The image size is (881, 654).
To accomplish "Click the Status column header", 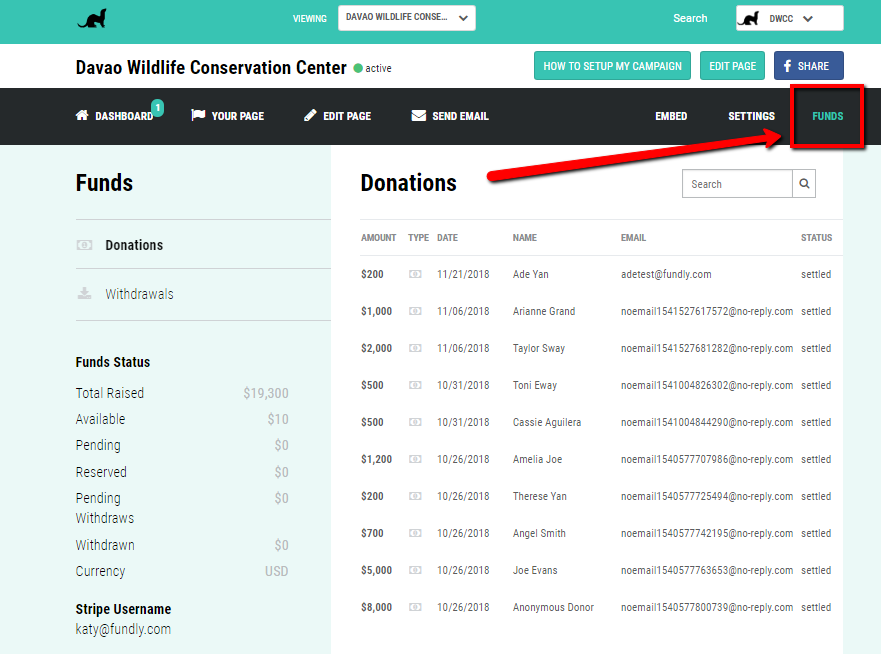I will 816,238.
